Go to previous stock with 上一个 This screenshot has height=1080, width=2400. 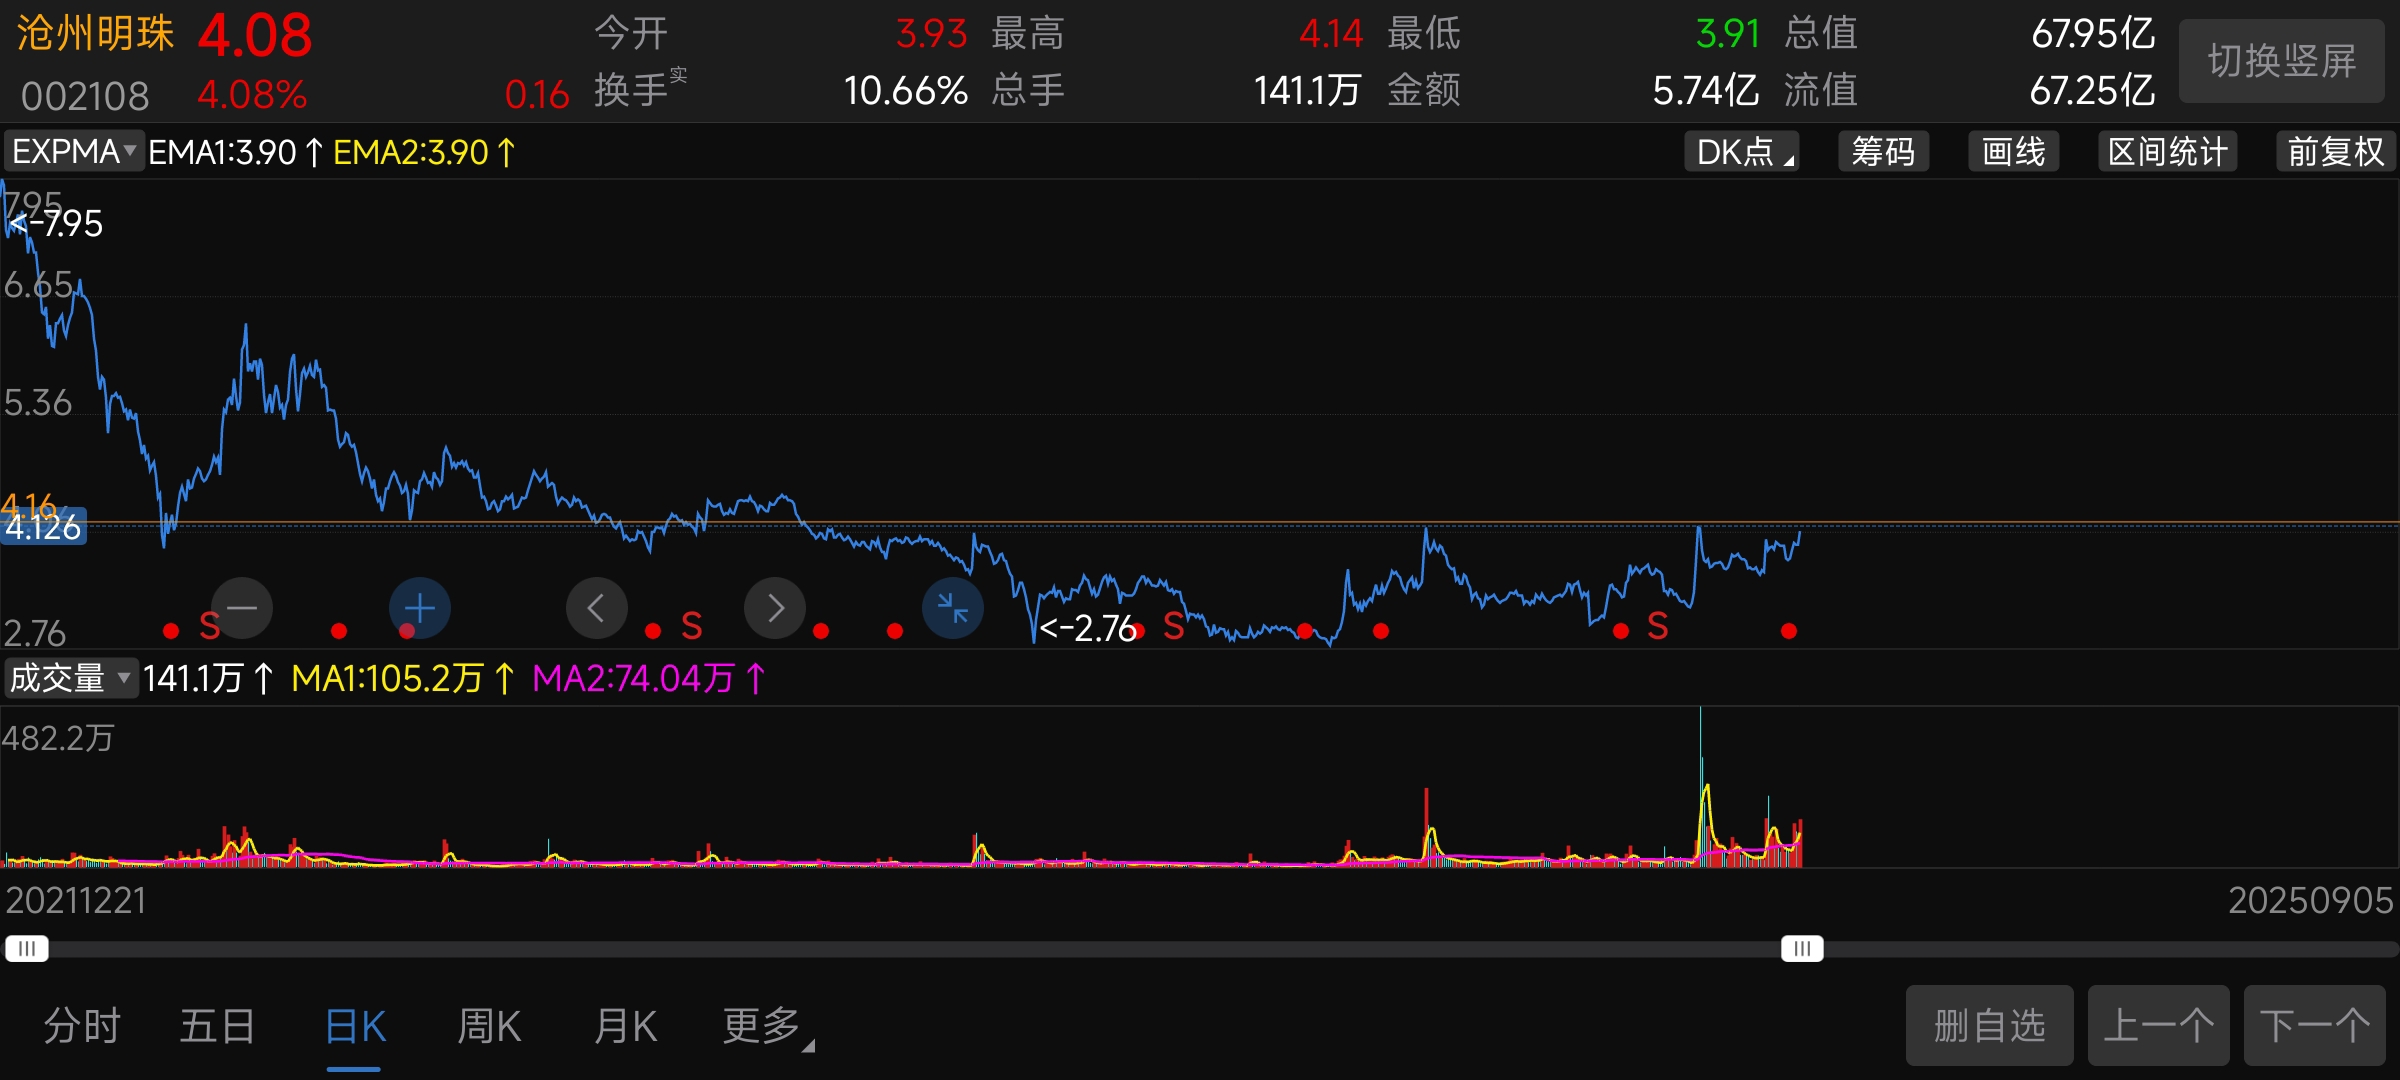click(x=2159, y=1026)
